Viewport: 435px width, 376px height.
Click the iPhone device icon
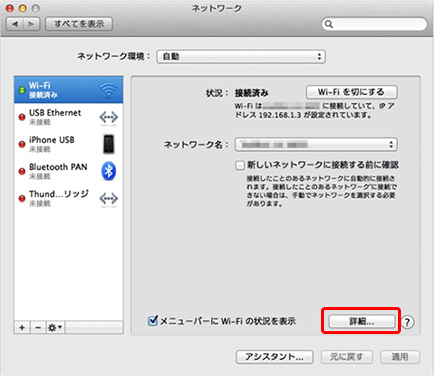pos(109,144)
